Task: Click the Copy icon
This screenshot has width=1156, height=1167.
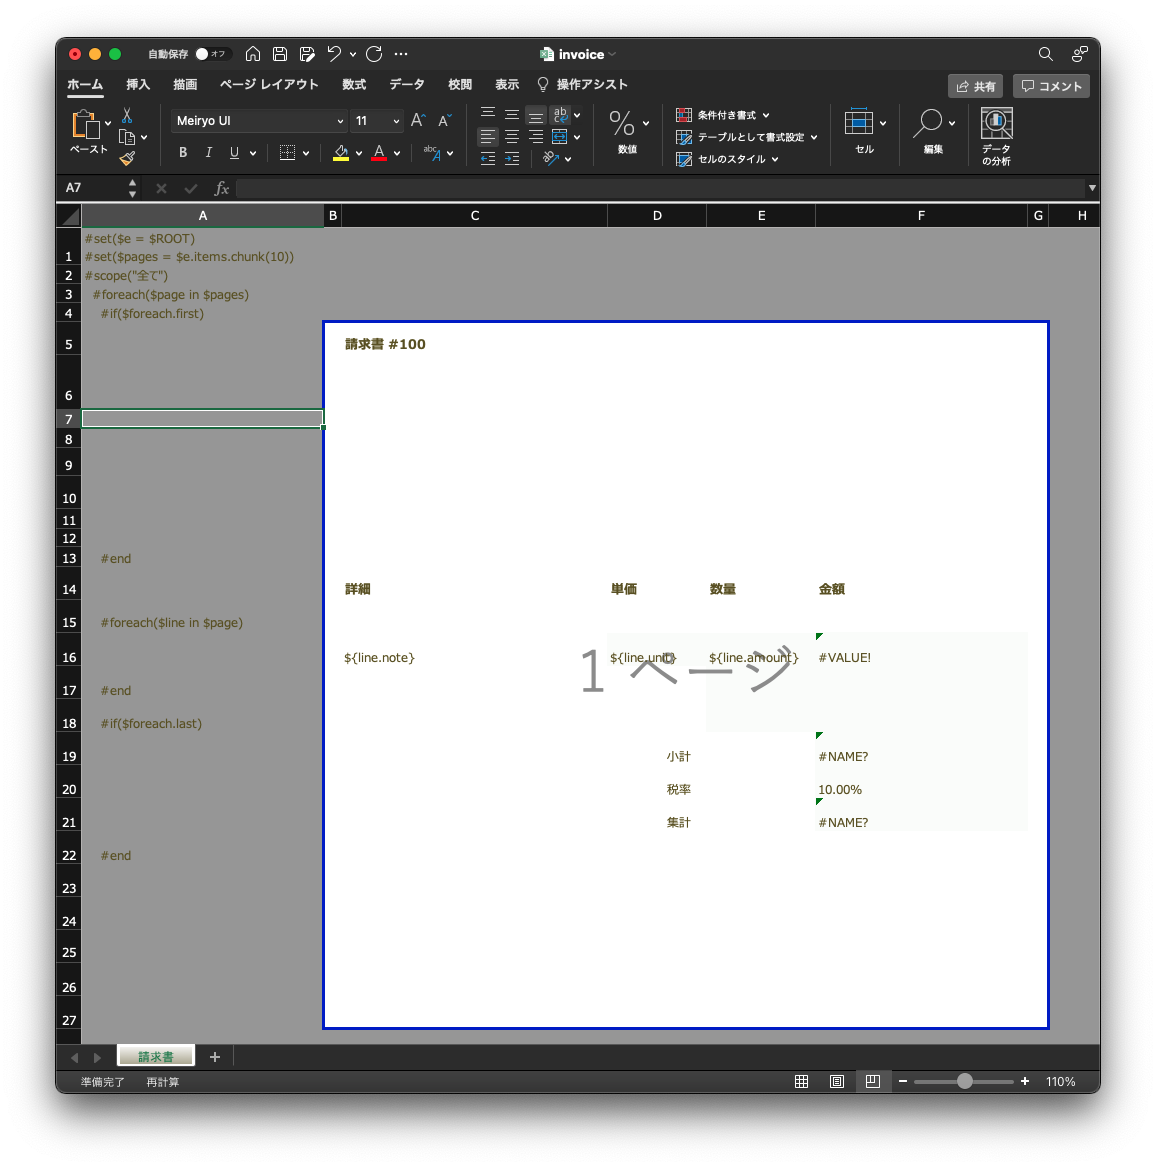Action: 127,137
